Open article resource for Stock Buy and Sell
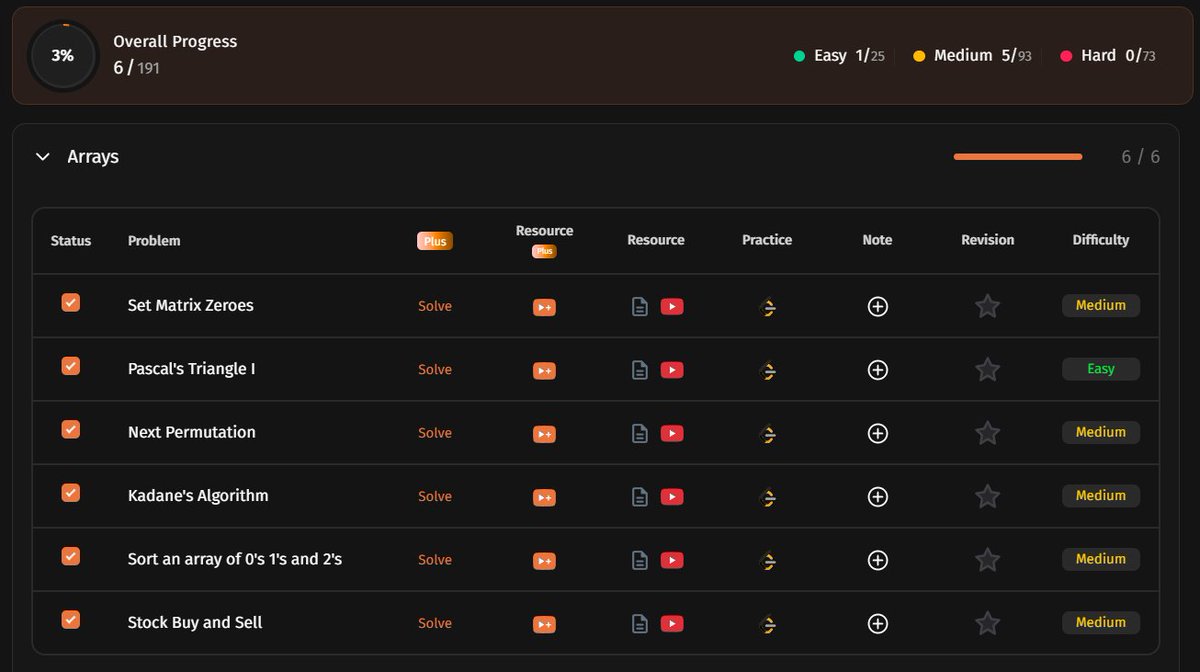The height and width of the screenshot is (672, 1200). point(640,624)
